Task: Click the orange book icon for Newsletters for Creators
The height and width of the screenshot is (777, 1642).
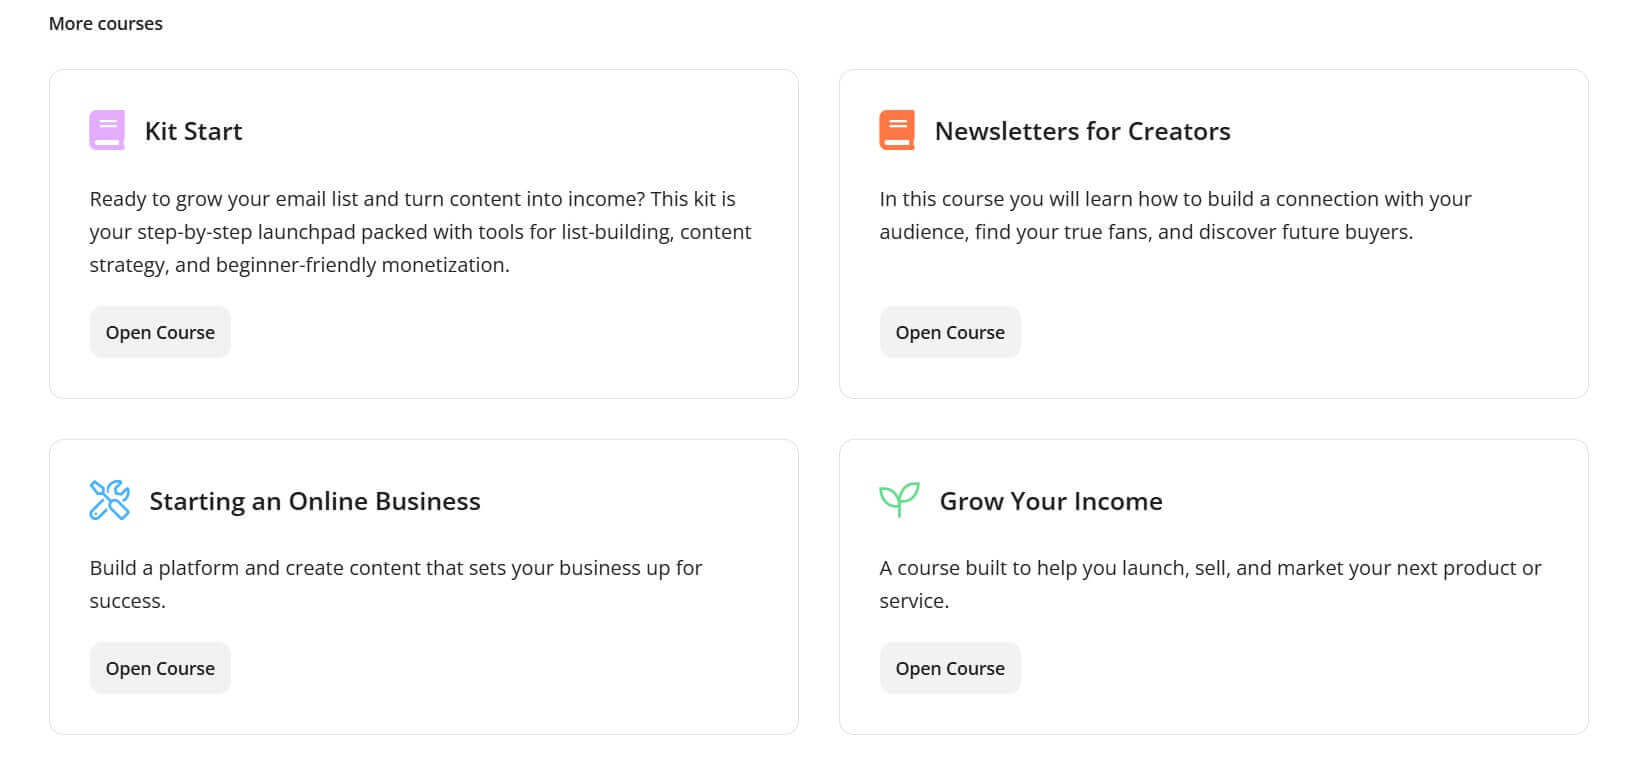Action: [x=897, y=129]
